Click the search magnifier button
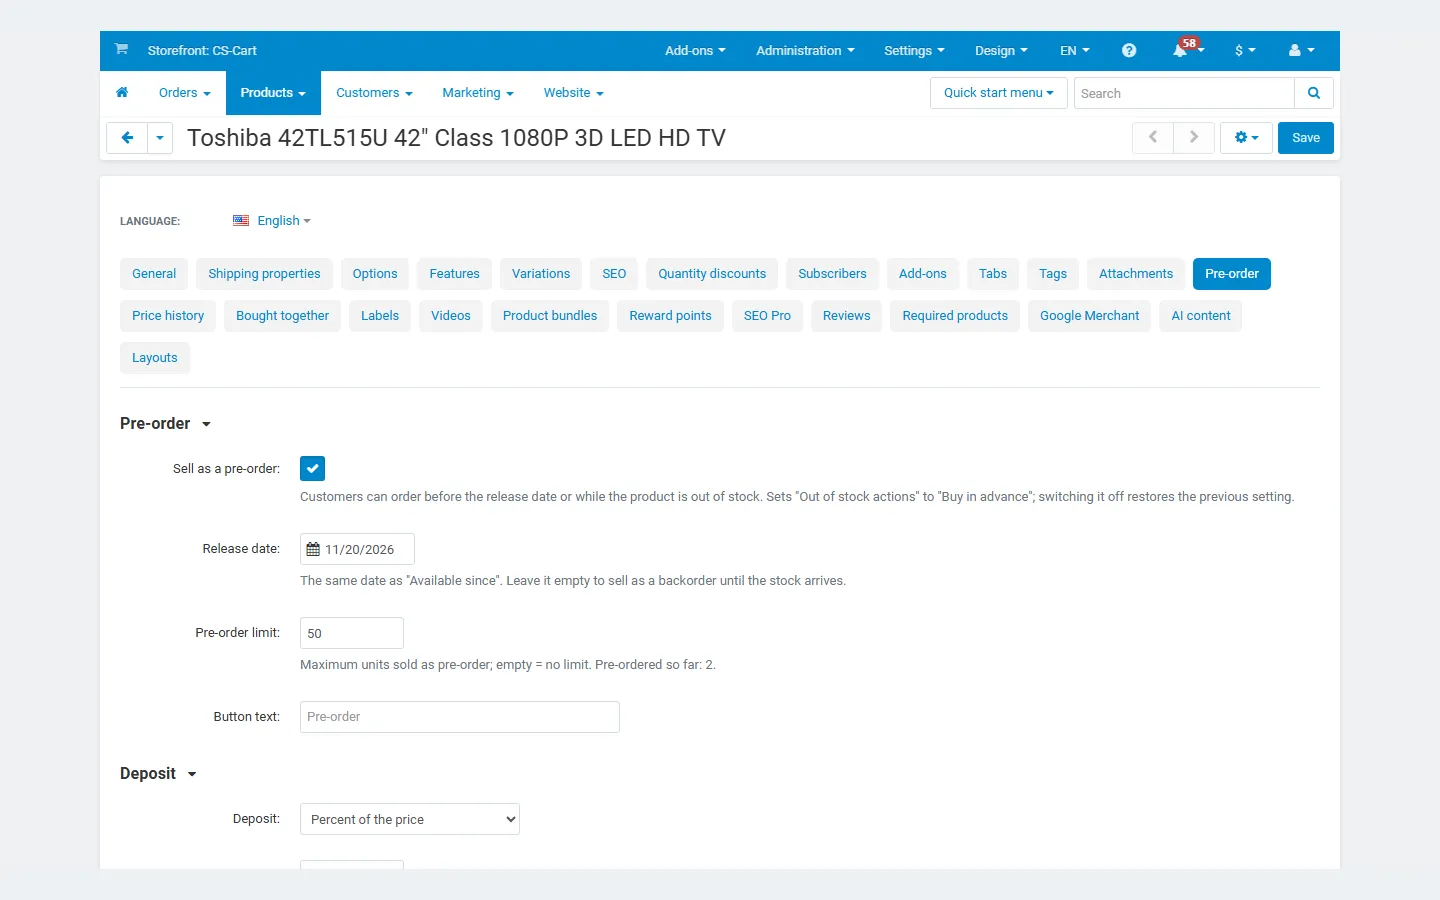 pos(1314,93)
